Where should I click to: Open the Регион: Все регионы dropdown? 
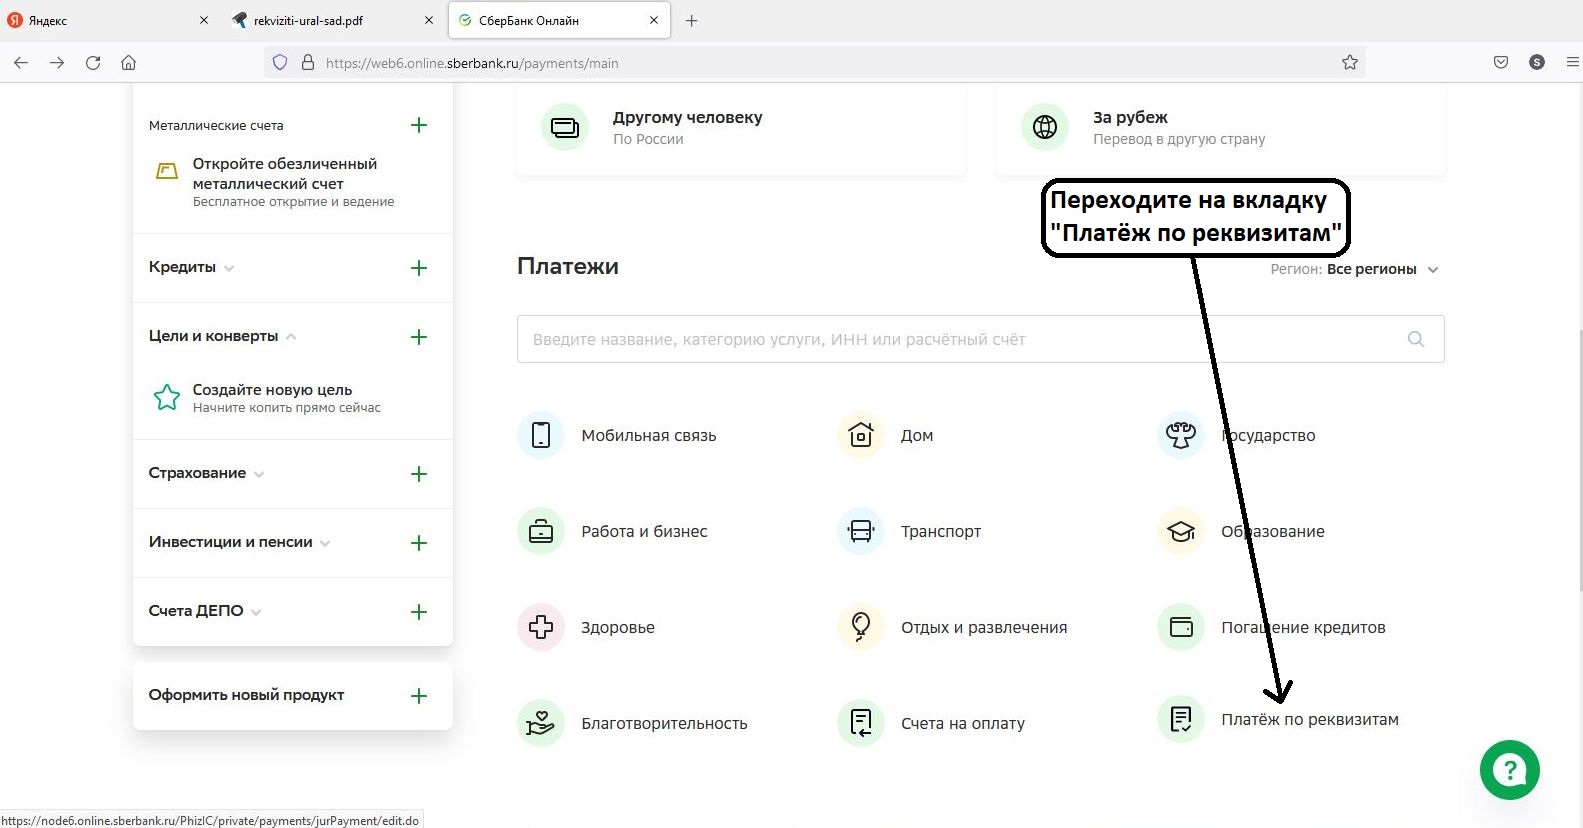pyautogui.click(x=1354, y=269)
